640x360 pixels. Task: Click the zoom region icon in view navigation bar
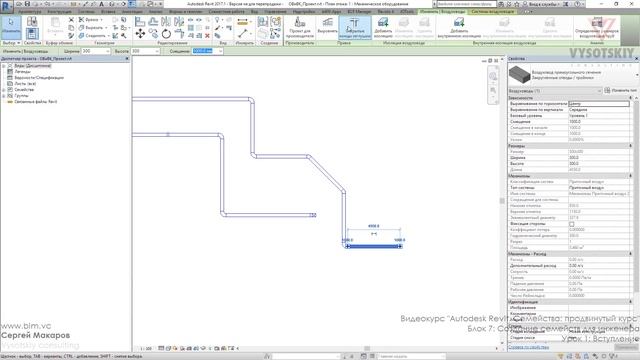pos(493,90)
